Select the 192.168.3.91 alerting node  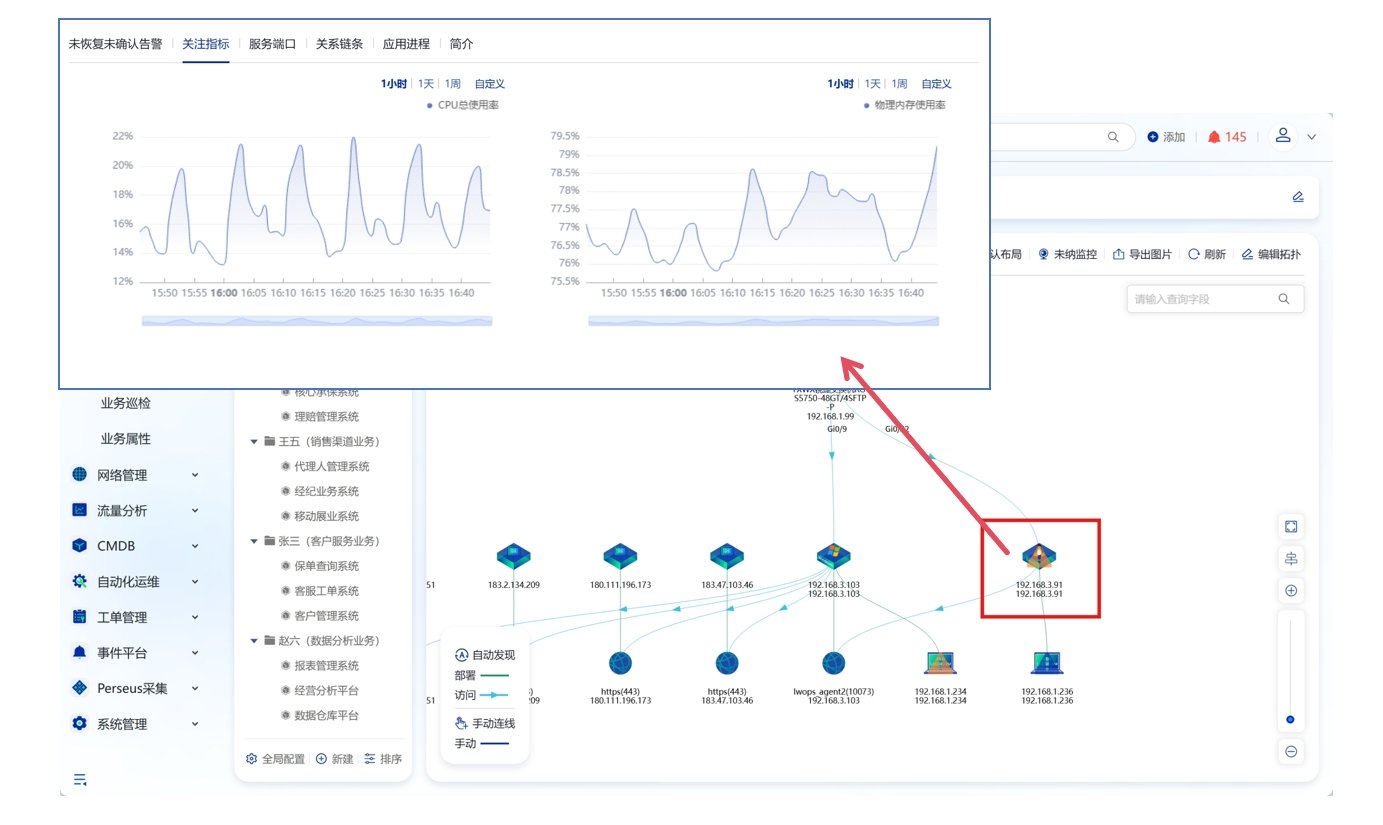tap(1039, 557)
